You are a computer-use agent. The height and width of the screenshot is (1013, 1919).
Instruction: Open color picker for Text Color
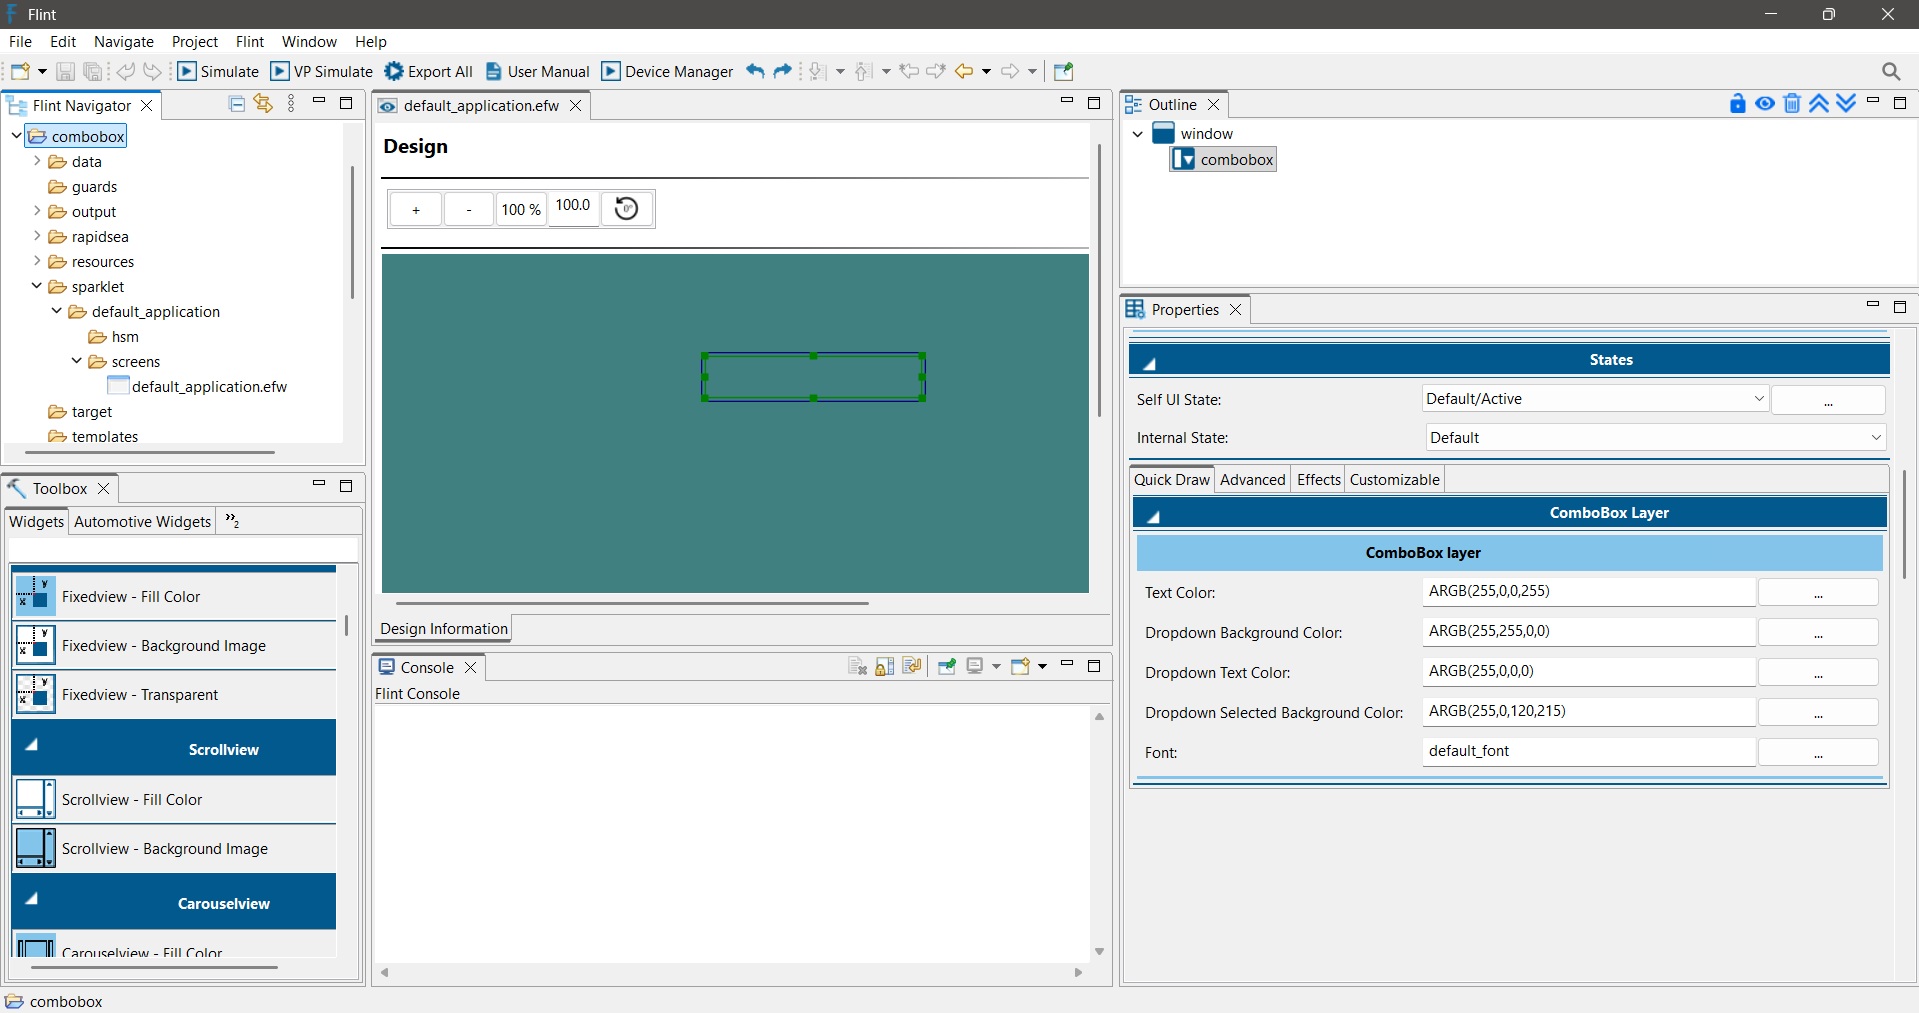tap(1818, 592)
